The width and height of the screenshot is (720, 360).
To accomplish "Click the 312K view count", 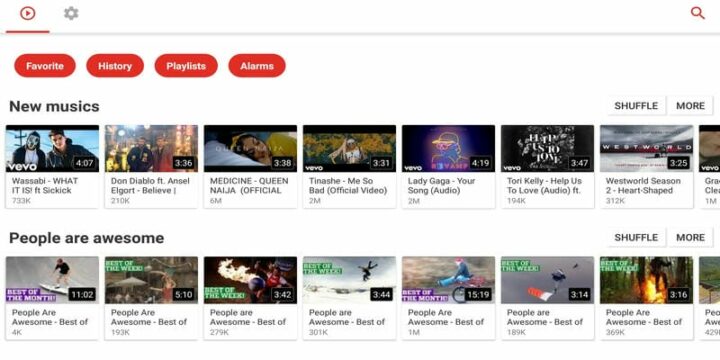I will click(615, 201).
